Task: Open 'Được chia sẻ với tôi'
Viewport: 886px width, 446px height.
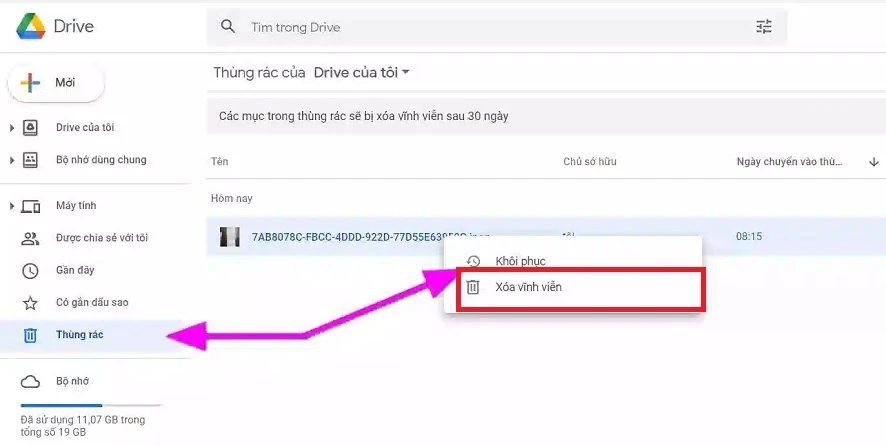Action: pos(102,238)
